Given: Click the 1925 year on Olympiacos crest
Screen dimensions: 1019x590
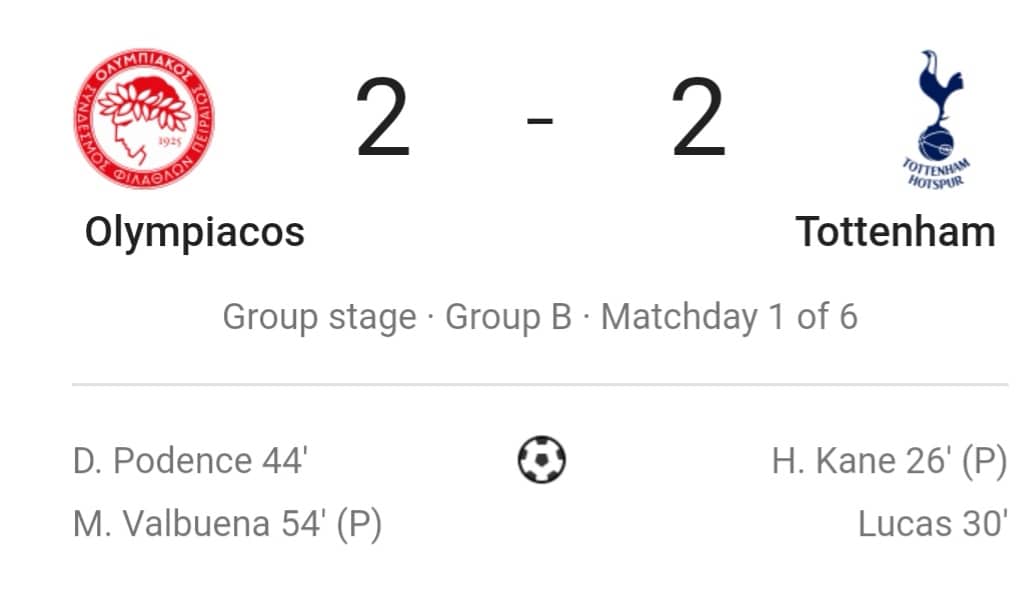Looking at the screenshot, I should point(169,142).
